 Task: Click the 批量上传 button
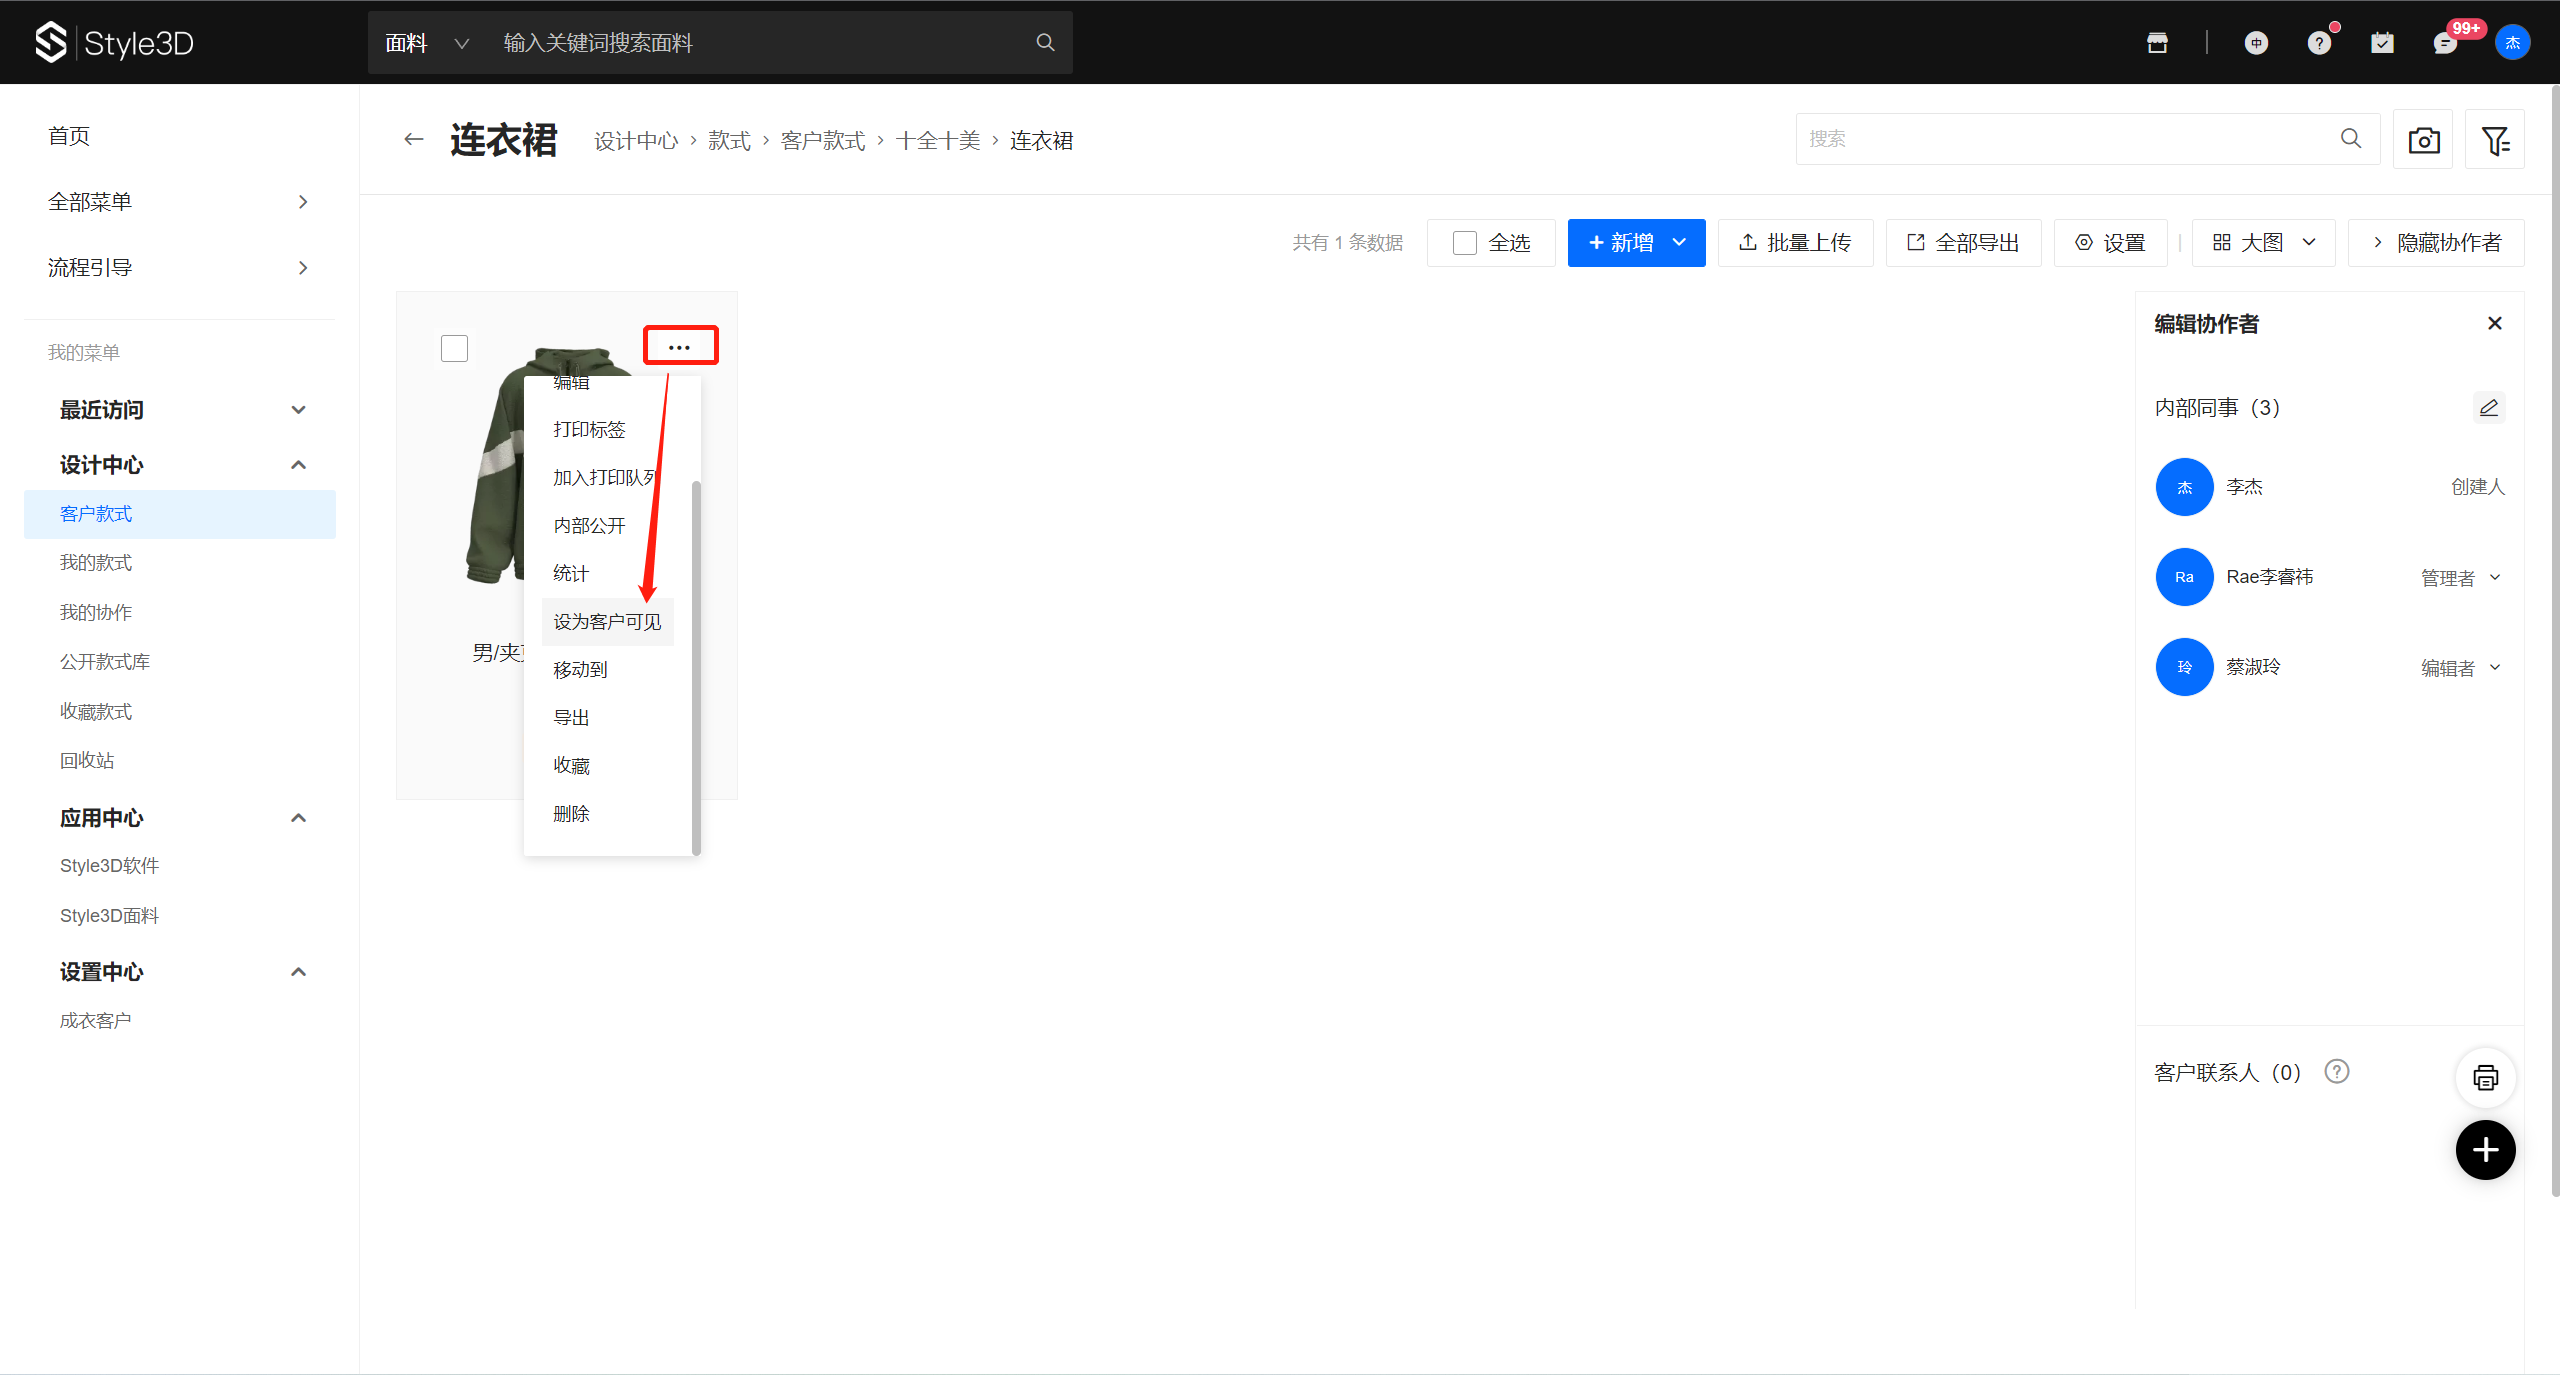click(1795, 243)
